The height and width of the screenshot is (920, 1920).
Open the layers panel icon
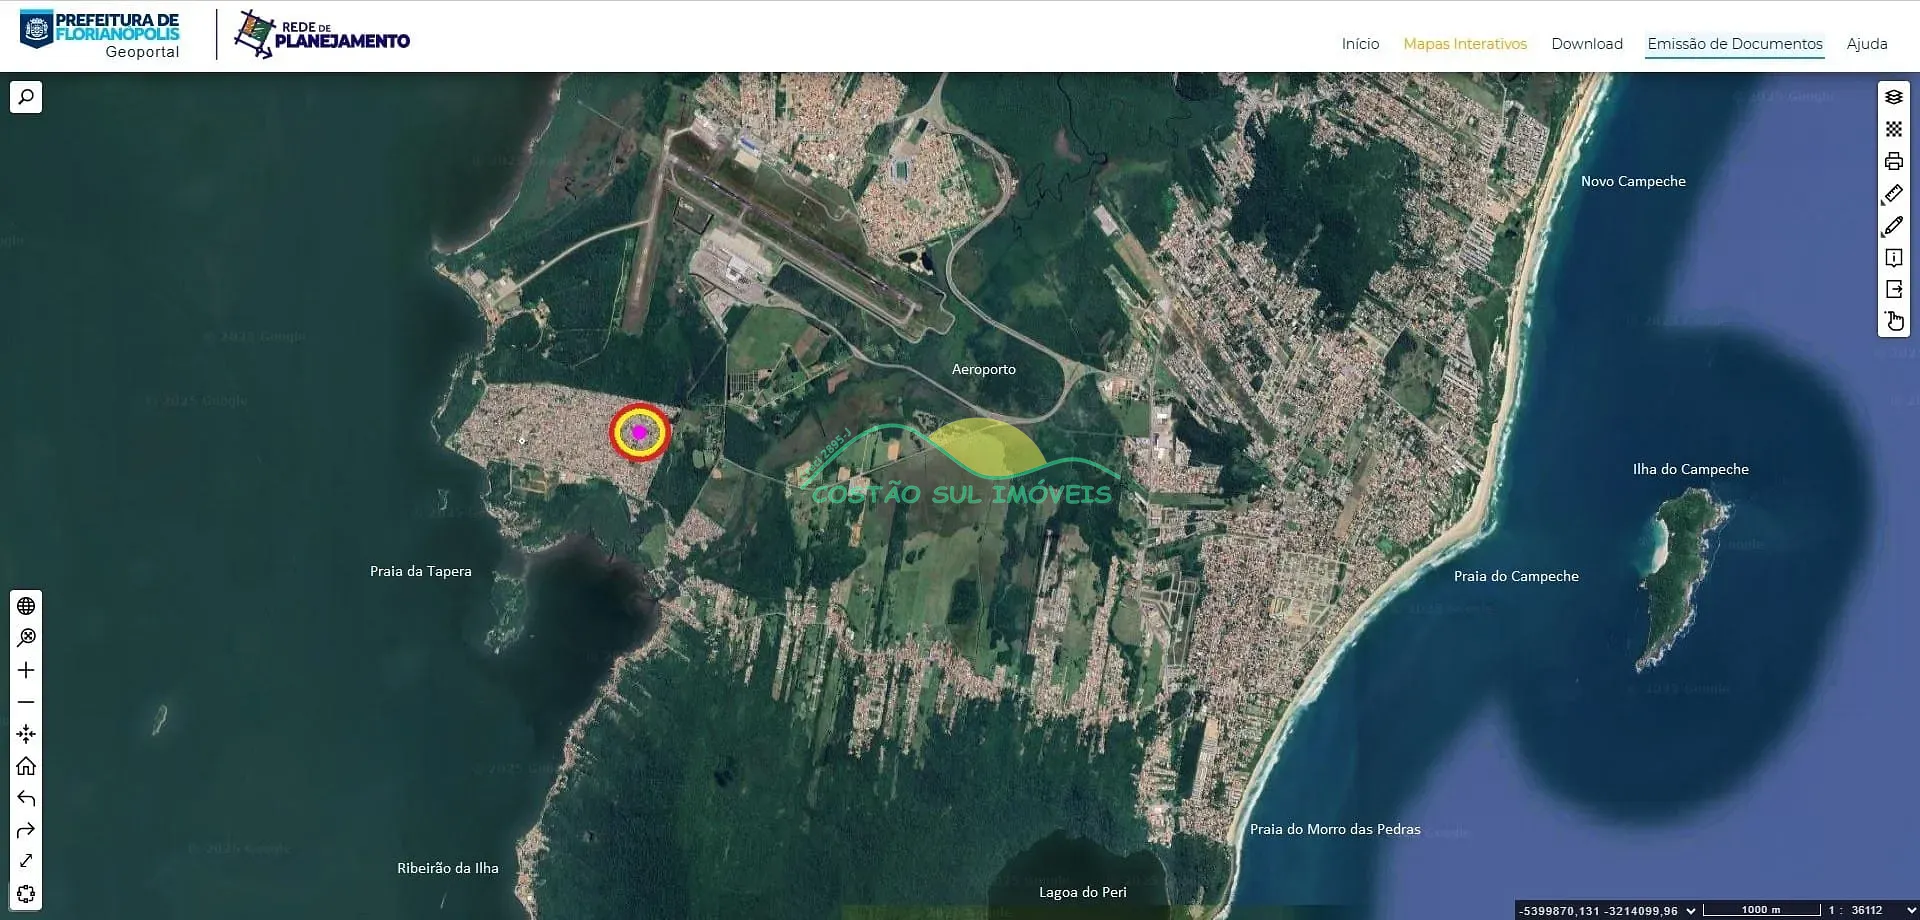pyautogui.click(x=1893, y=97)
